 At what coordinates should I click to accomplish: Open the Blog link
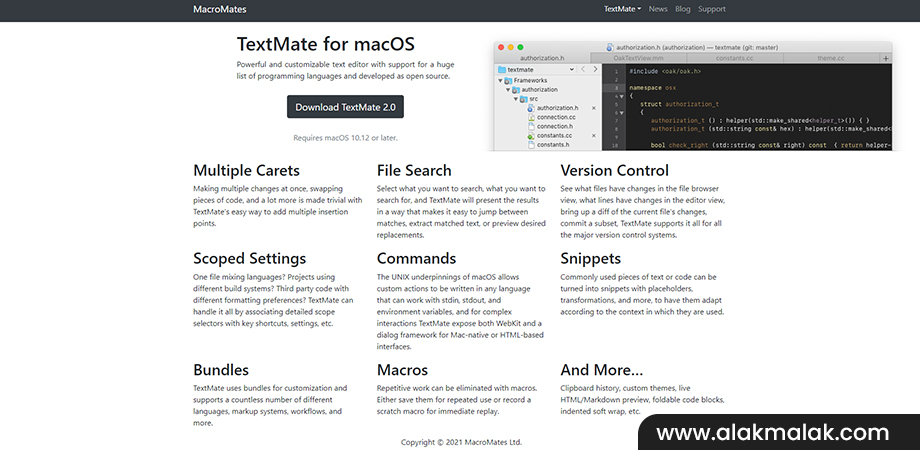point(682,9)
